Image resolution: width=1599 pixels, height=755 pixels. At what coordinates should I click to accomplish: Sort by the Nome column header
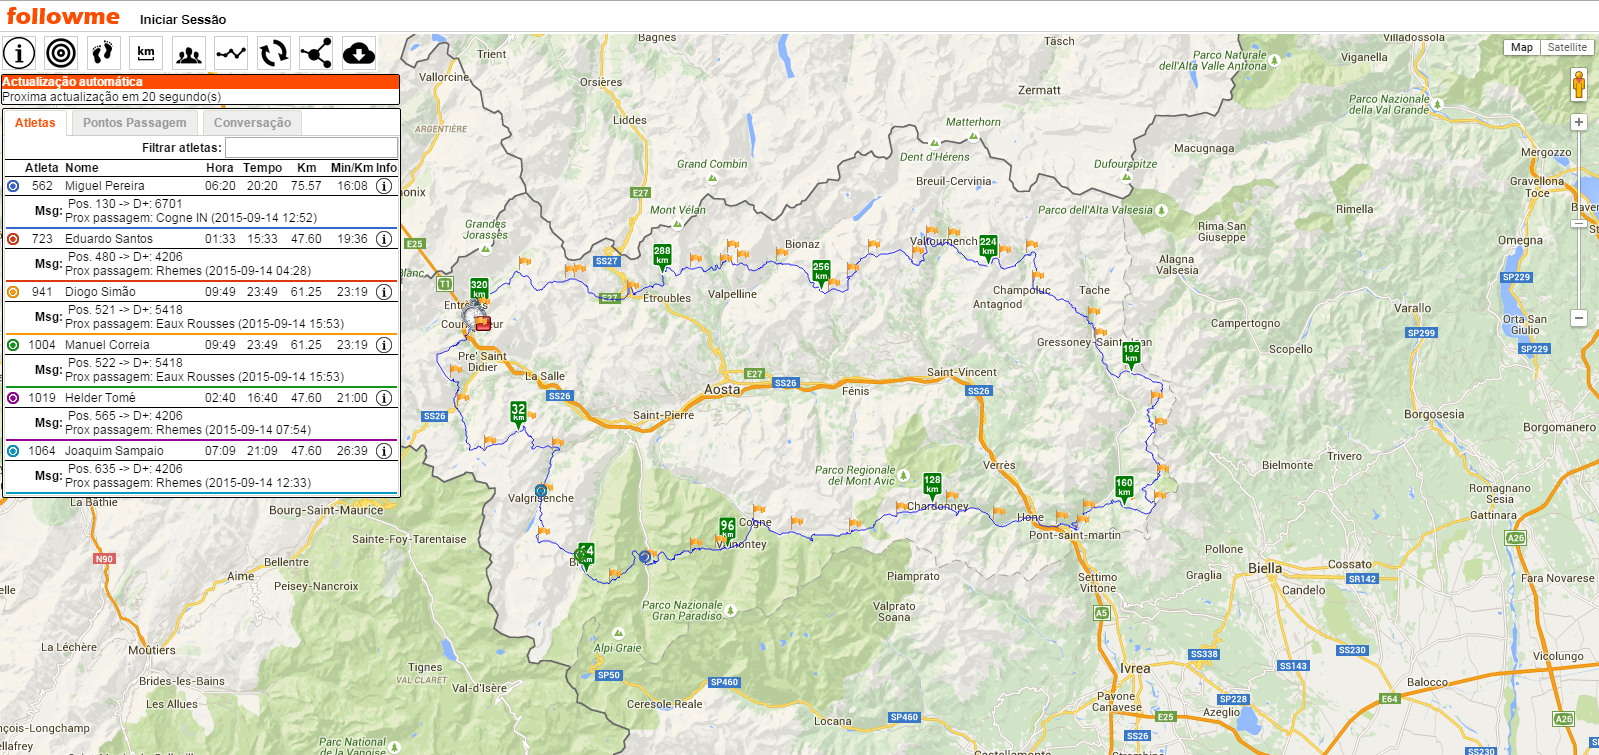82,168
